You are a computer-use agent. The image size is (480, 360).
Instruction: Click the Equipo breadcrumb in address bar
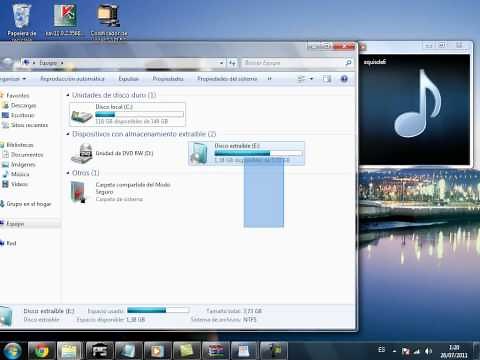coord(48,63)
